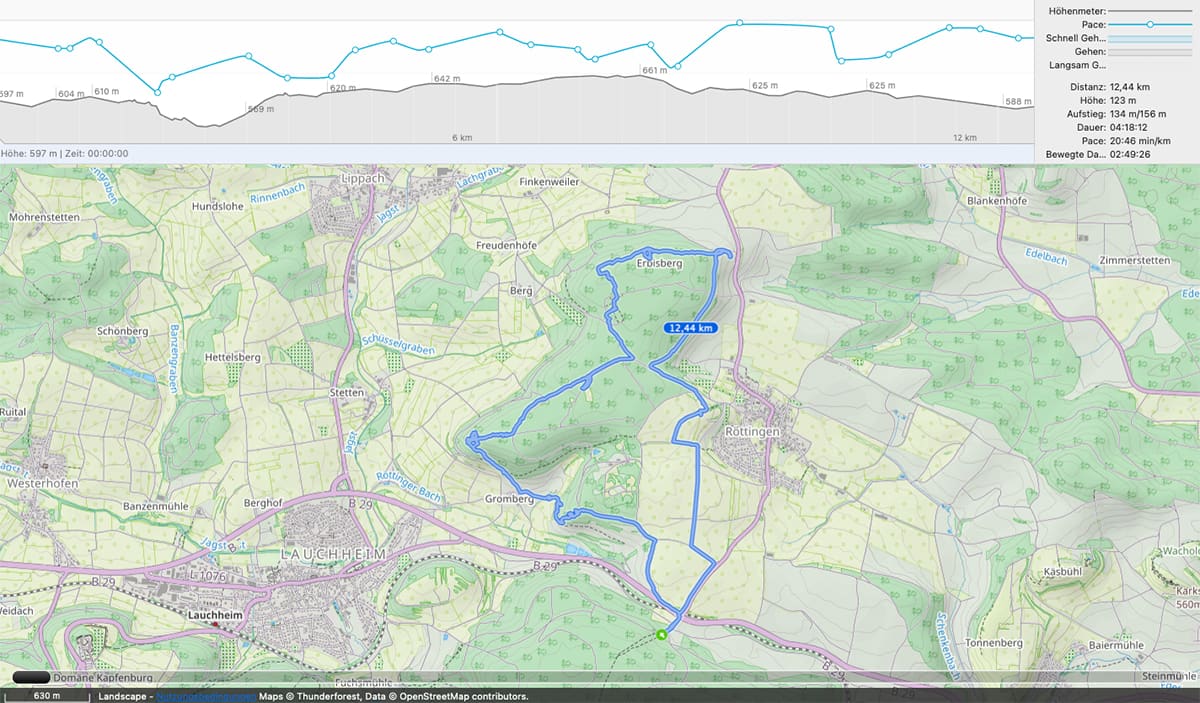1200x703 pixels.
Task: Click the 630 m map scale bar
Action: click(x=46, y=696)
